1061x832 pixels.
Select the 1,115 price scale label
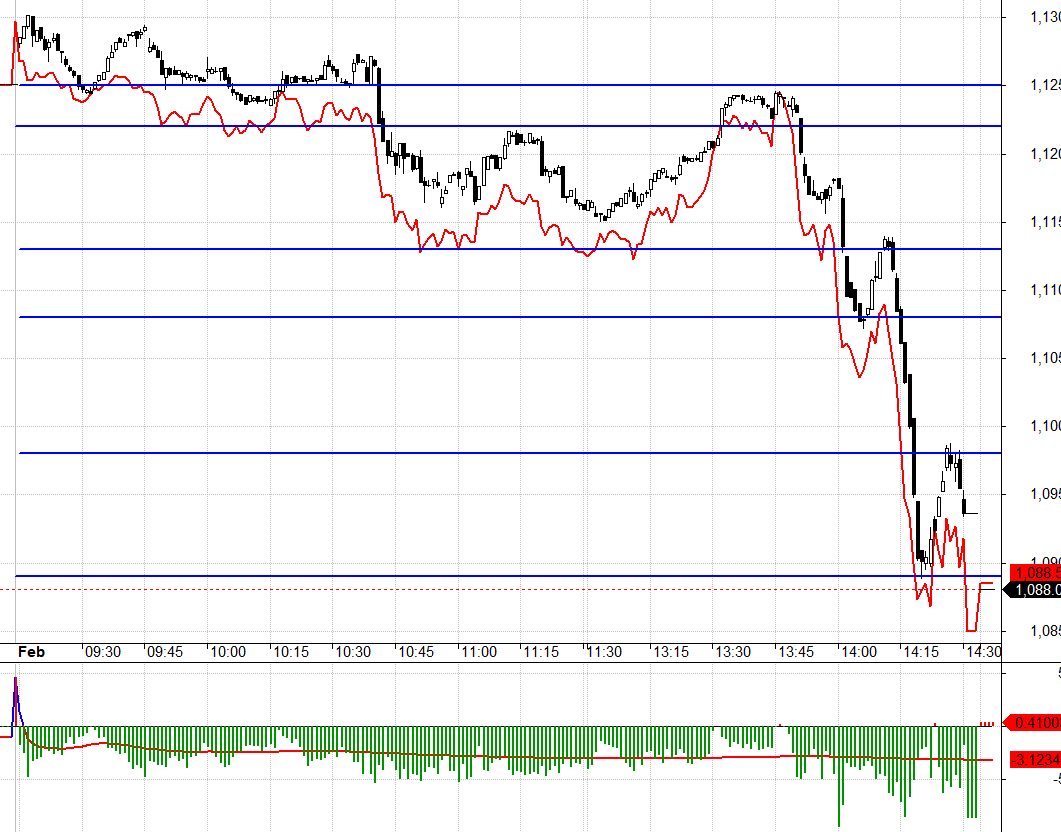click(1044, 222)
